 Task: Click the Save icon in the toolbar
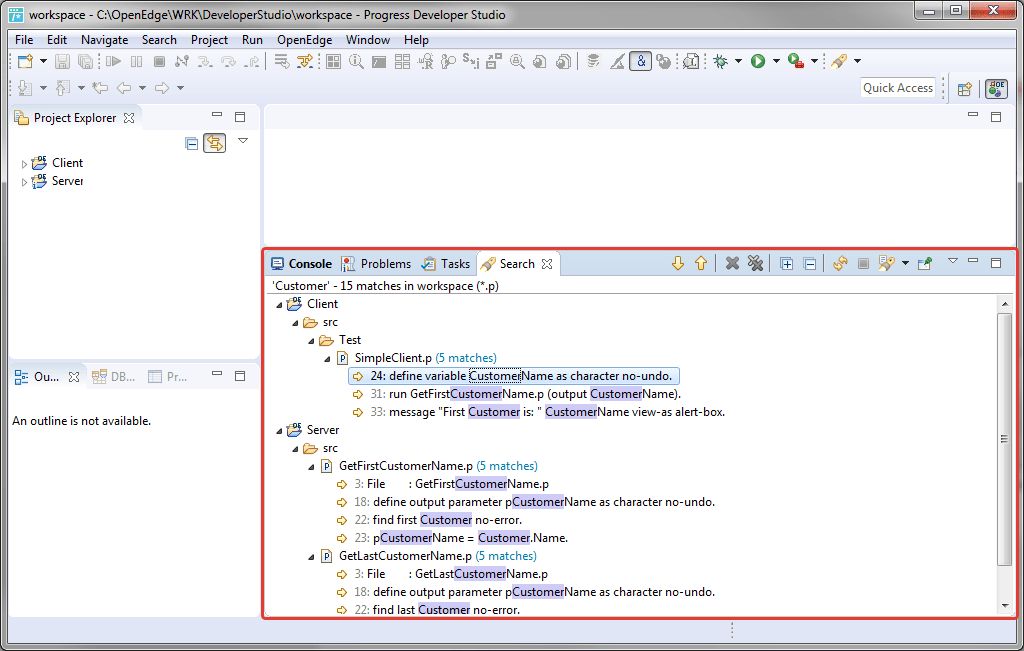pyautogui.click(x=62, y=61)
